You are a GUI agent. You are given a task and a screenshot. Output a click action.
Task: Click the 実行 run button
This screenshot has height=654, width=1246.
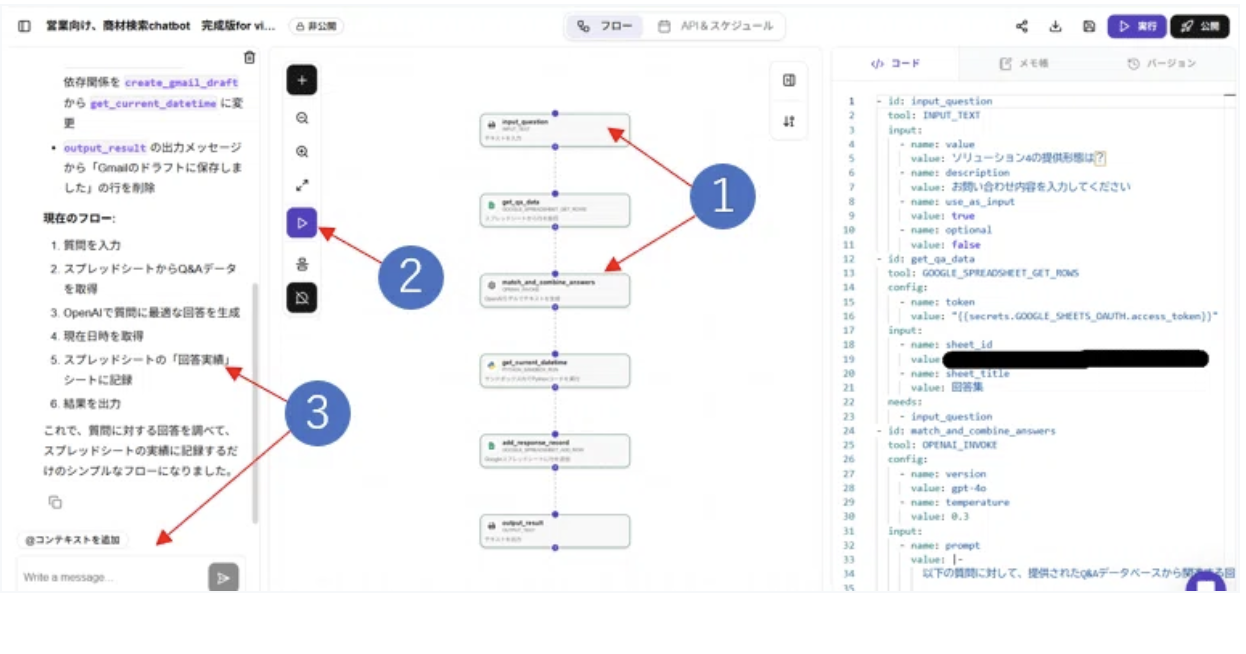click(x=1137, y=27)
